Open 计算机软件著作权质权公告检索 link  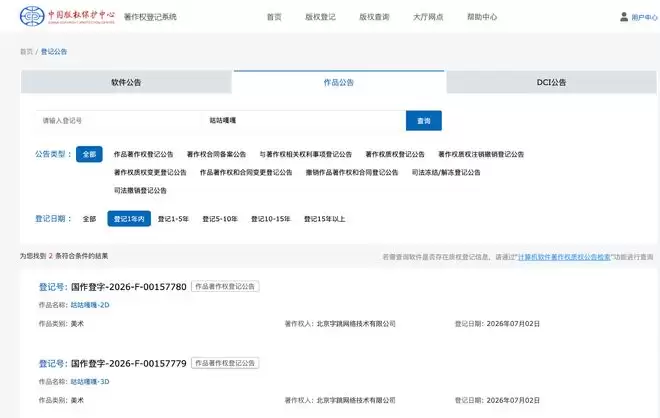[564, 257]
